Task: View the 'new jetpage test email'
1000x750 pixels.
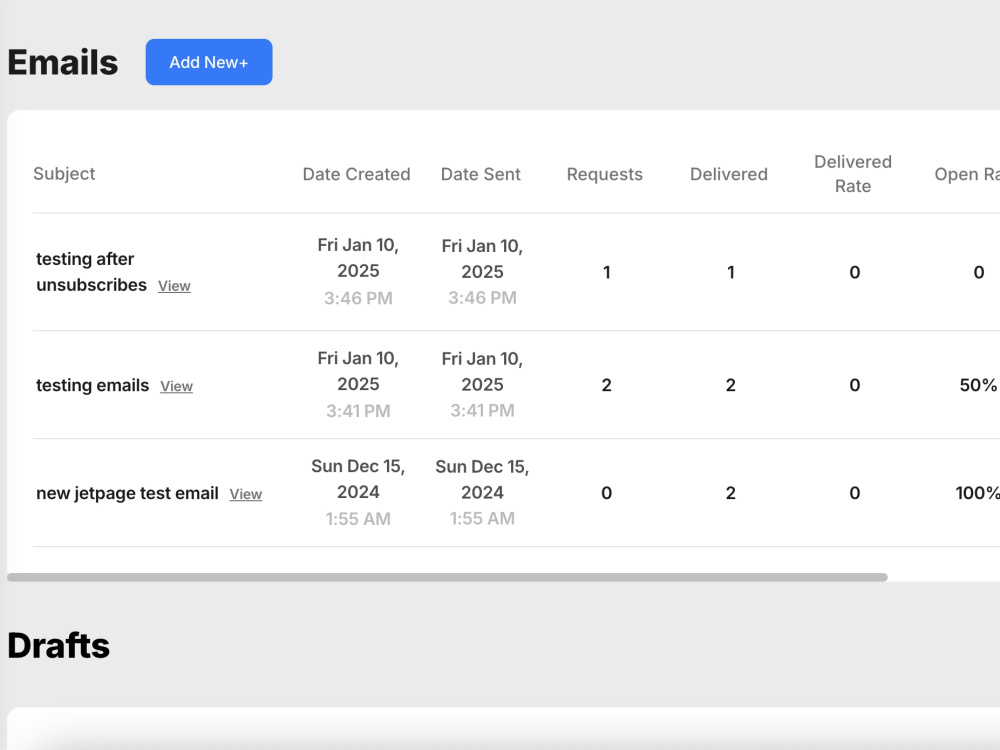Action: click(246, 494)
